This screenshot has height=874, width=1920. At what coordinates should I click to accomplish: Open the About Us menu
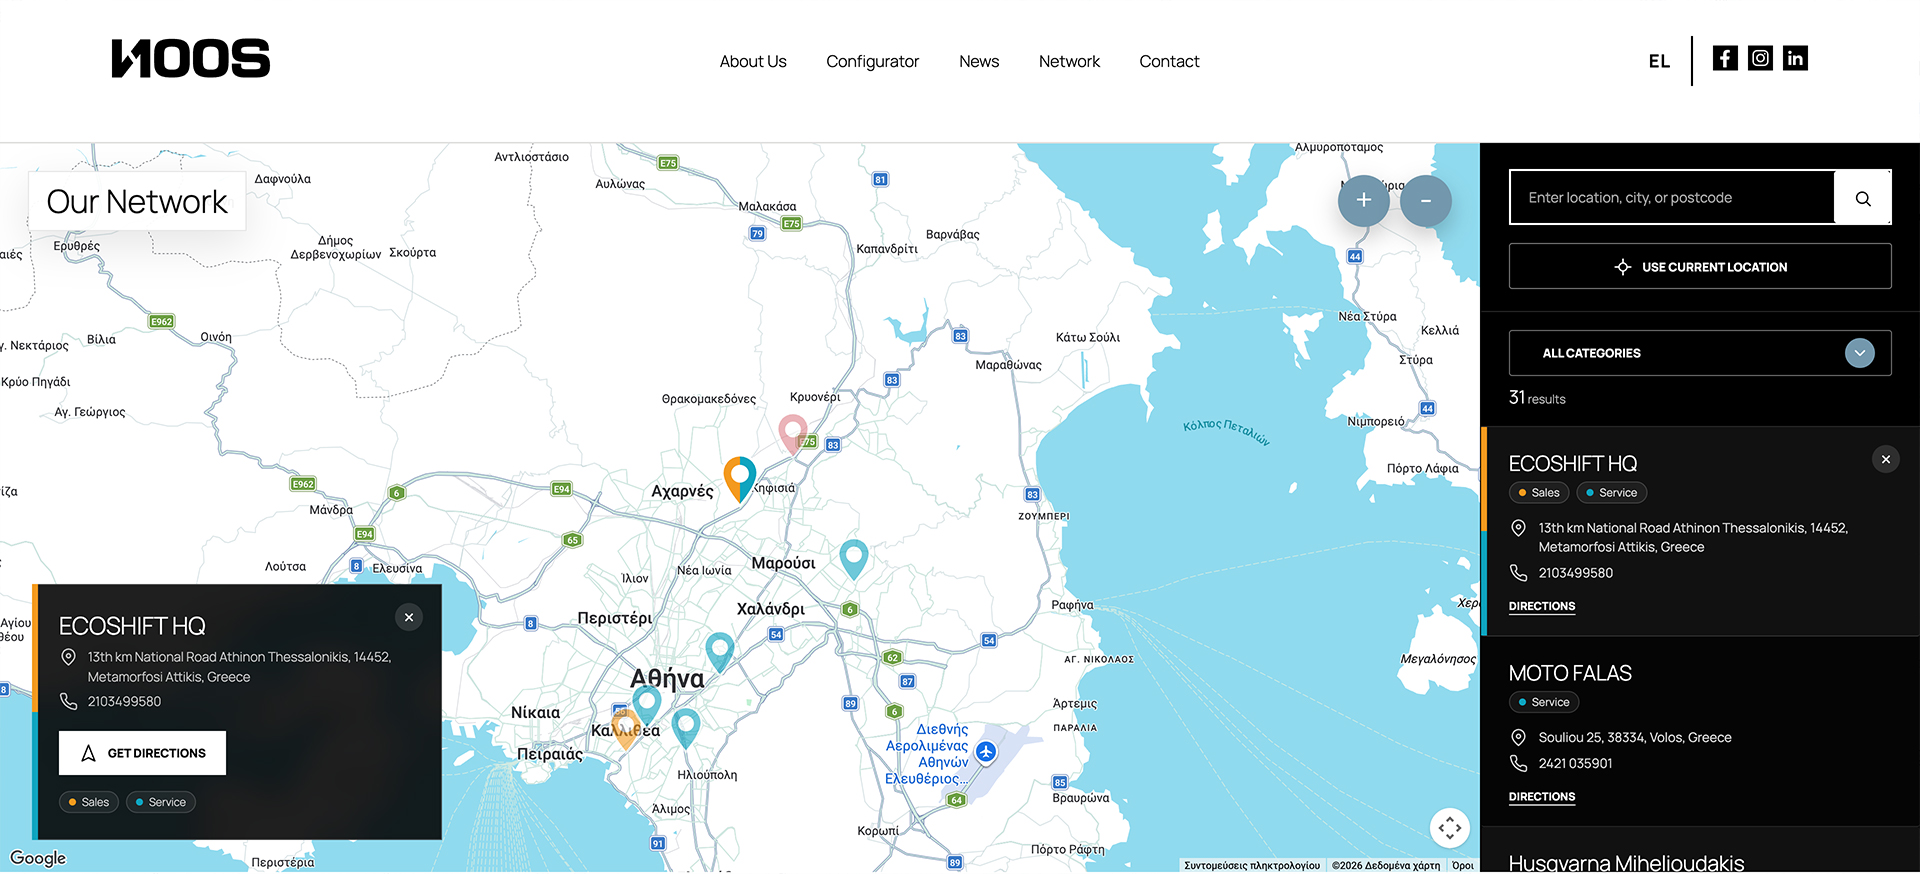point(753,61)
